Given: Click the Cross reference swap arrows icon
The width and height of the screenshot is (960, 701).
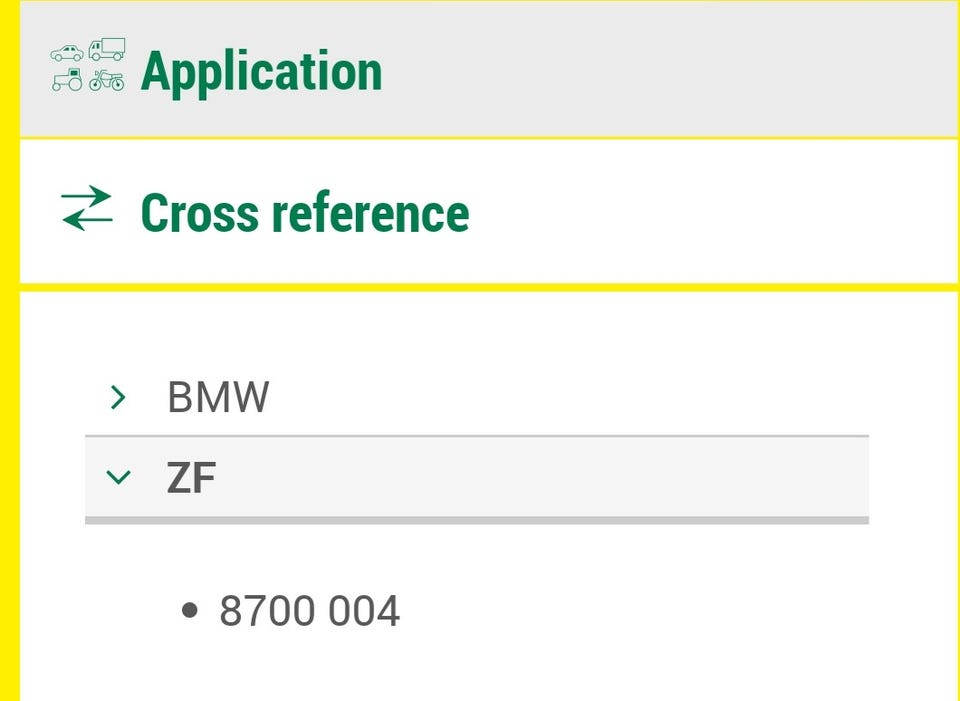Looking at the screenshot, I should [87, 209].
